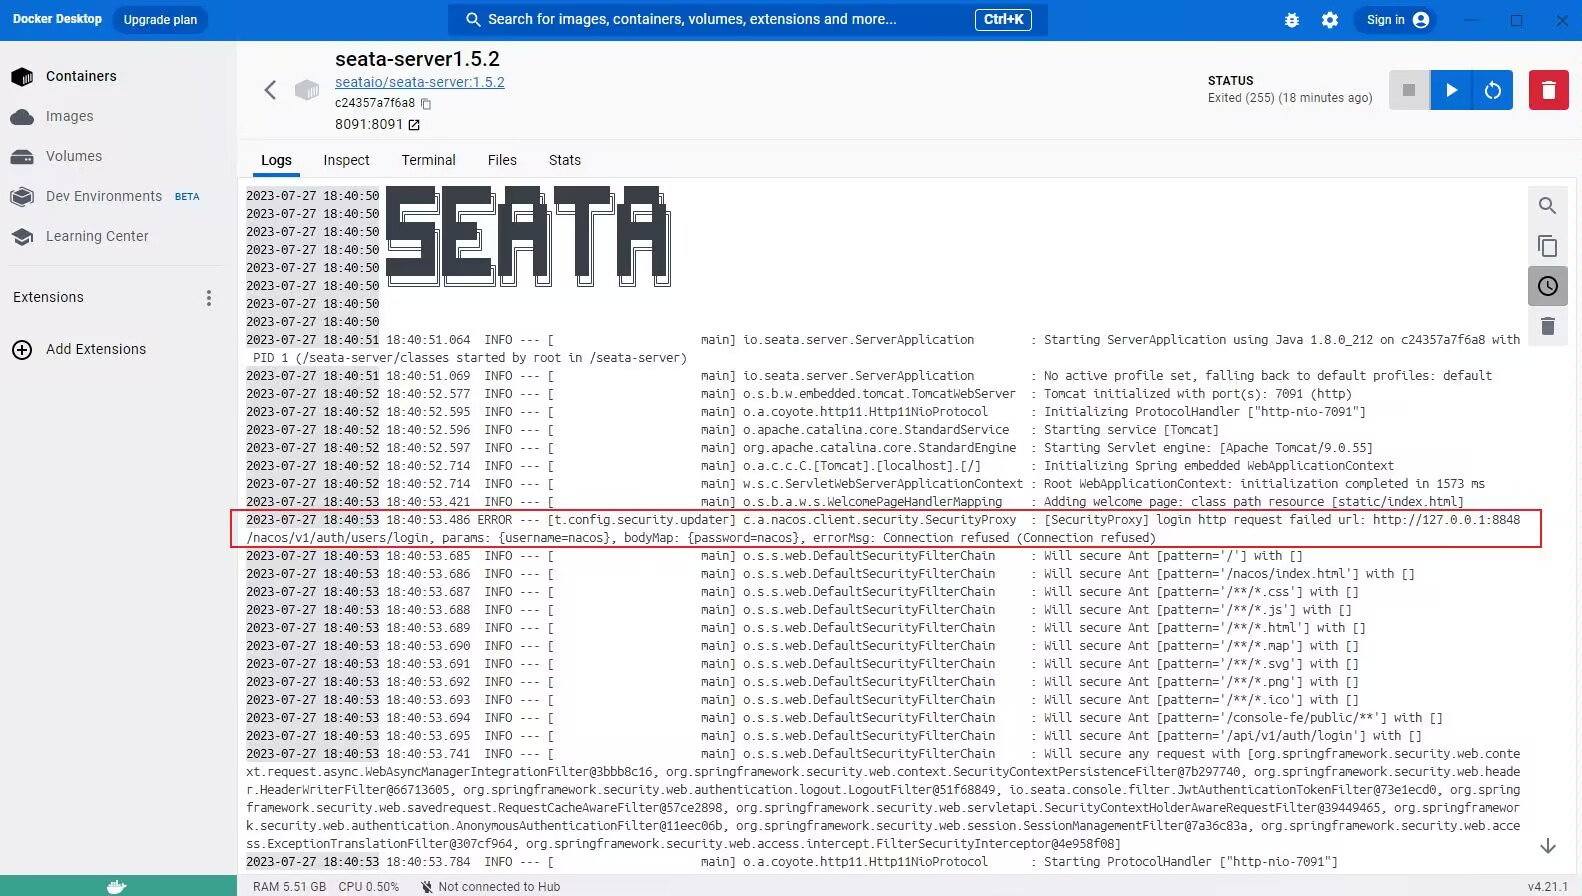
Task: Click Not connected to Hub status
Action: click(490, 887)
